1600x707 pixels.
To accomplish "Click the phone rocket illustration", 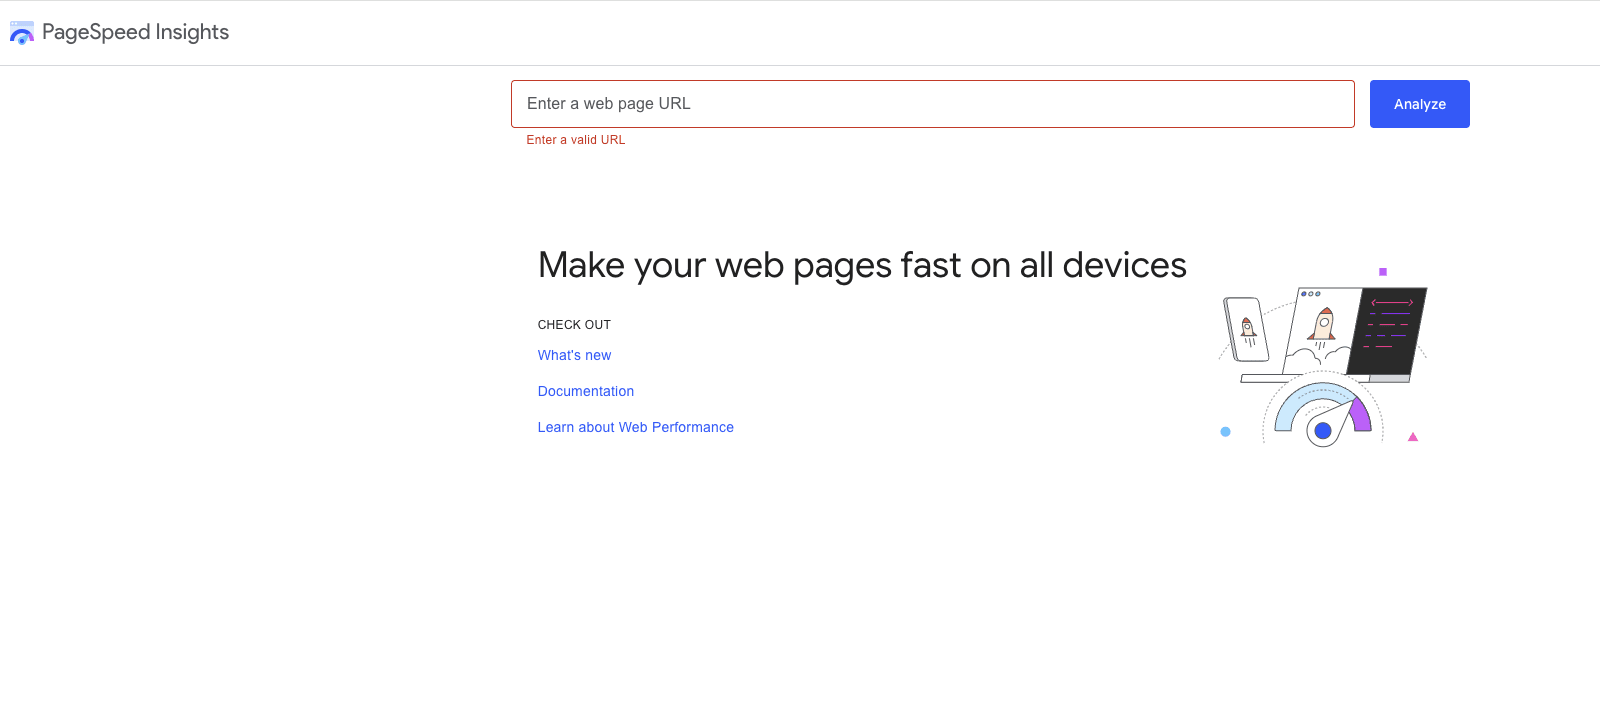I will [1246, 329].
